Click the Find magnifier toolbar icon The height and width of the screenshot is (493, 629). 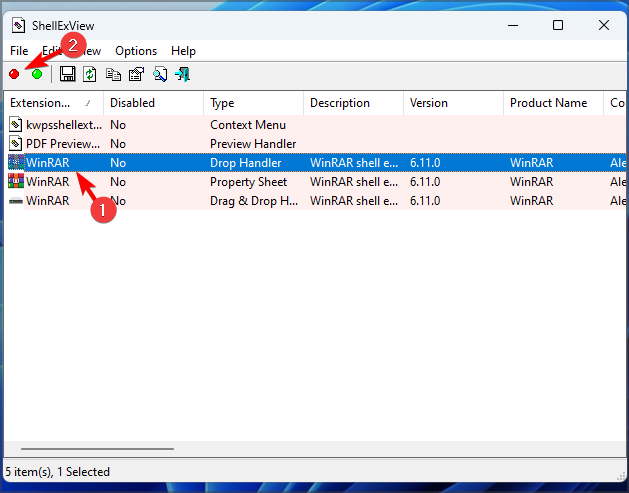pos(160,74)
